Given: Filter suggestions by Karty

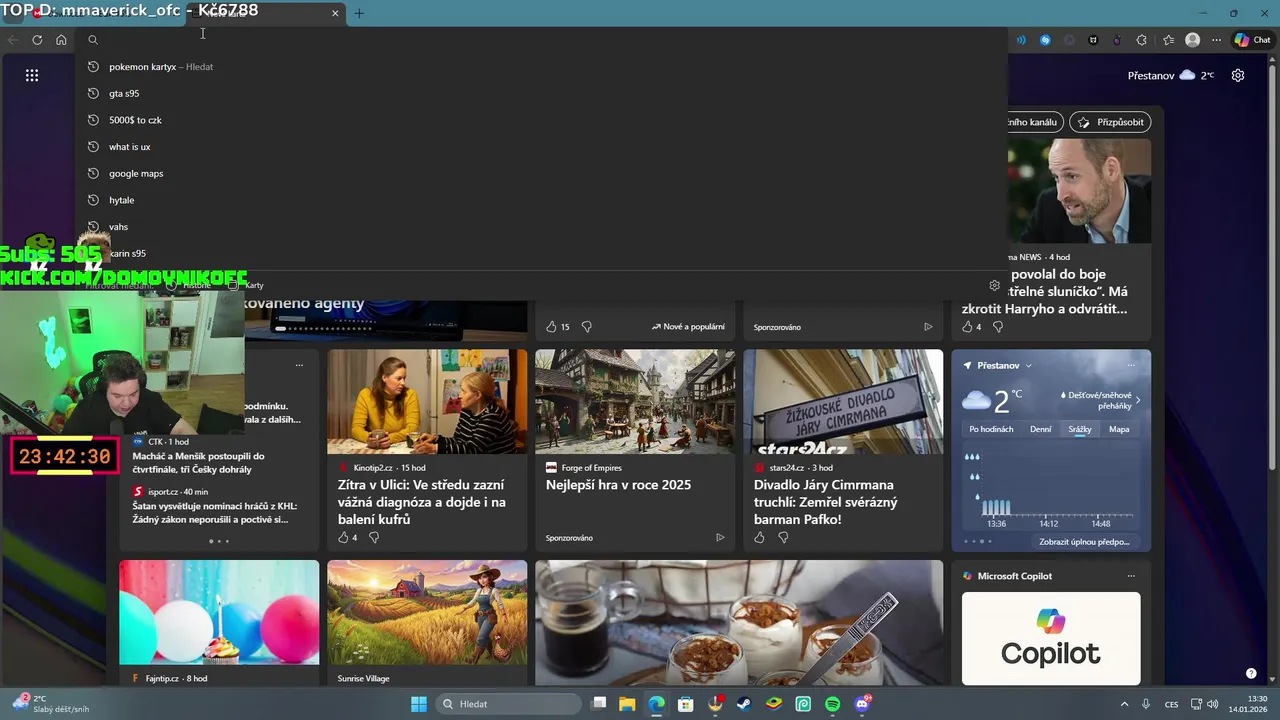Looking at the screenshot, I should (246, 285).
